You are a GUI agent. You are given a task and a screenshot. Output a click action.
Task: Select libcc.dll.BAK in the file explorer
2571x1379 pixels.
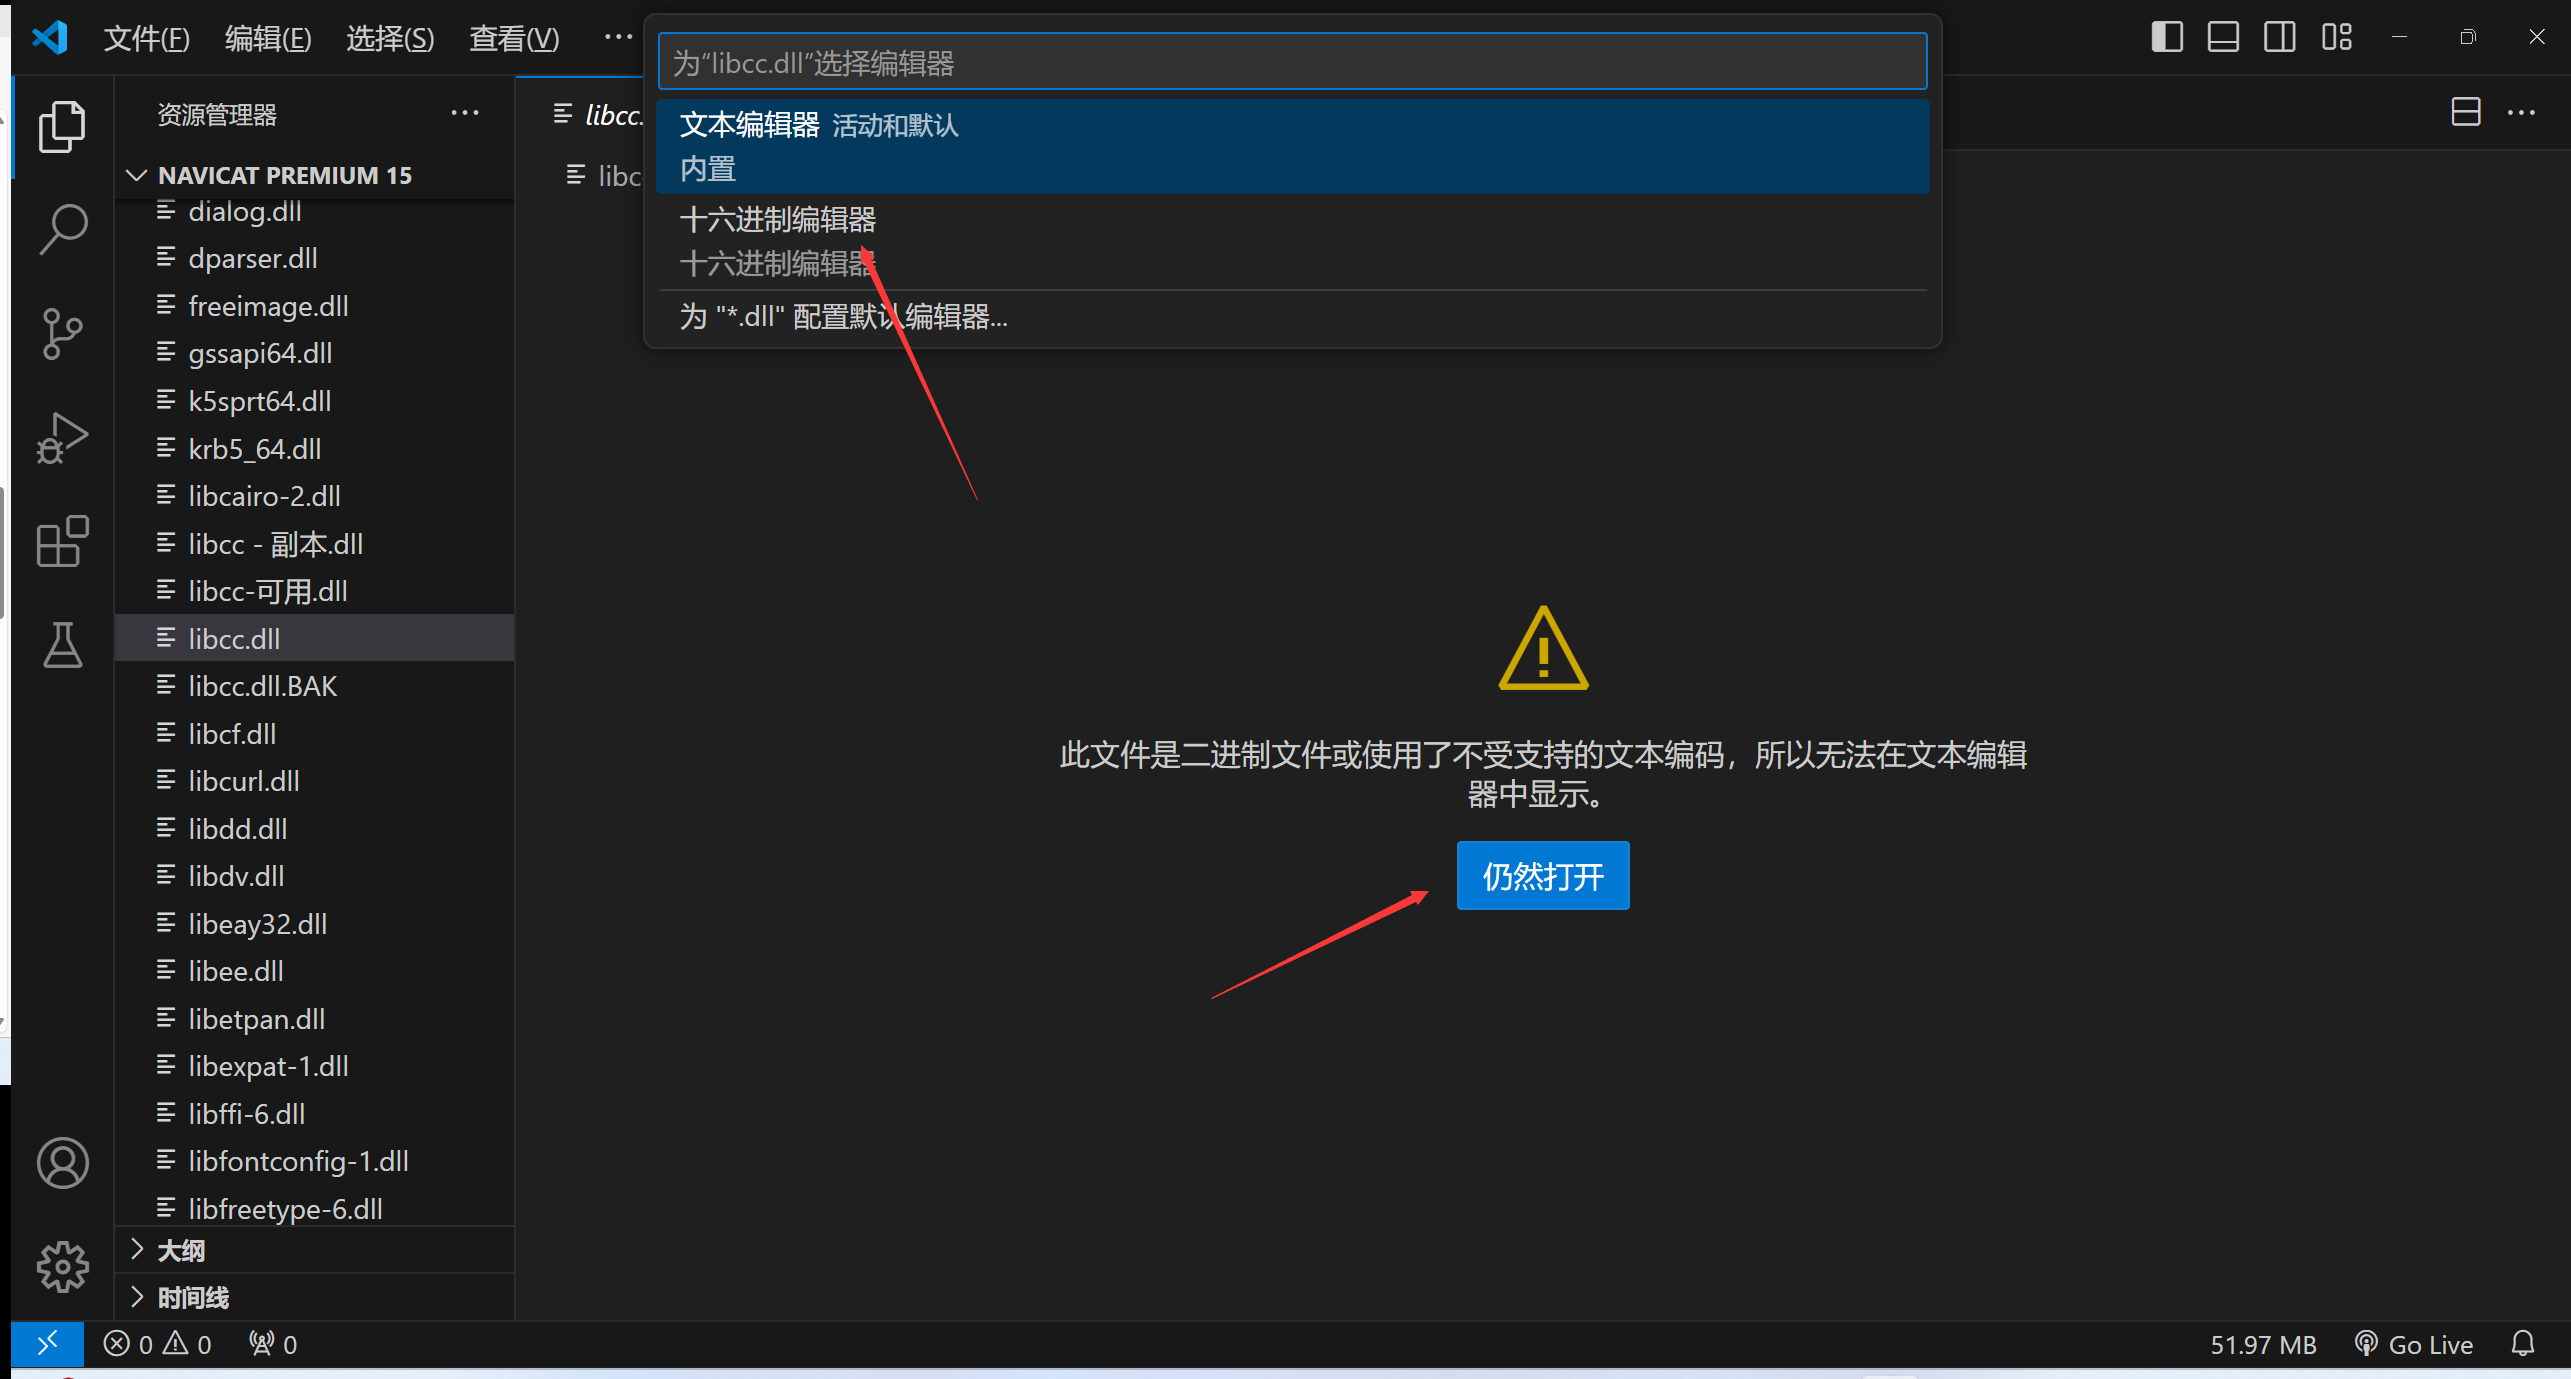262,686
